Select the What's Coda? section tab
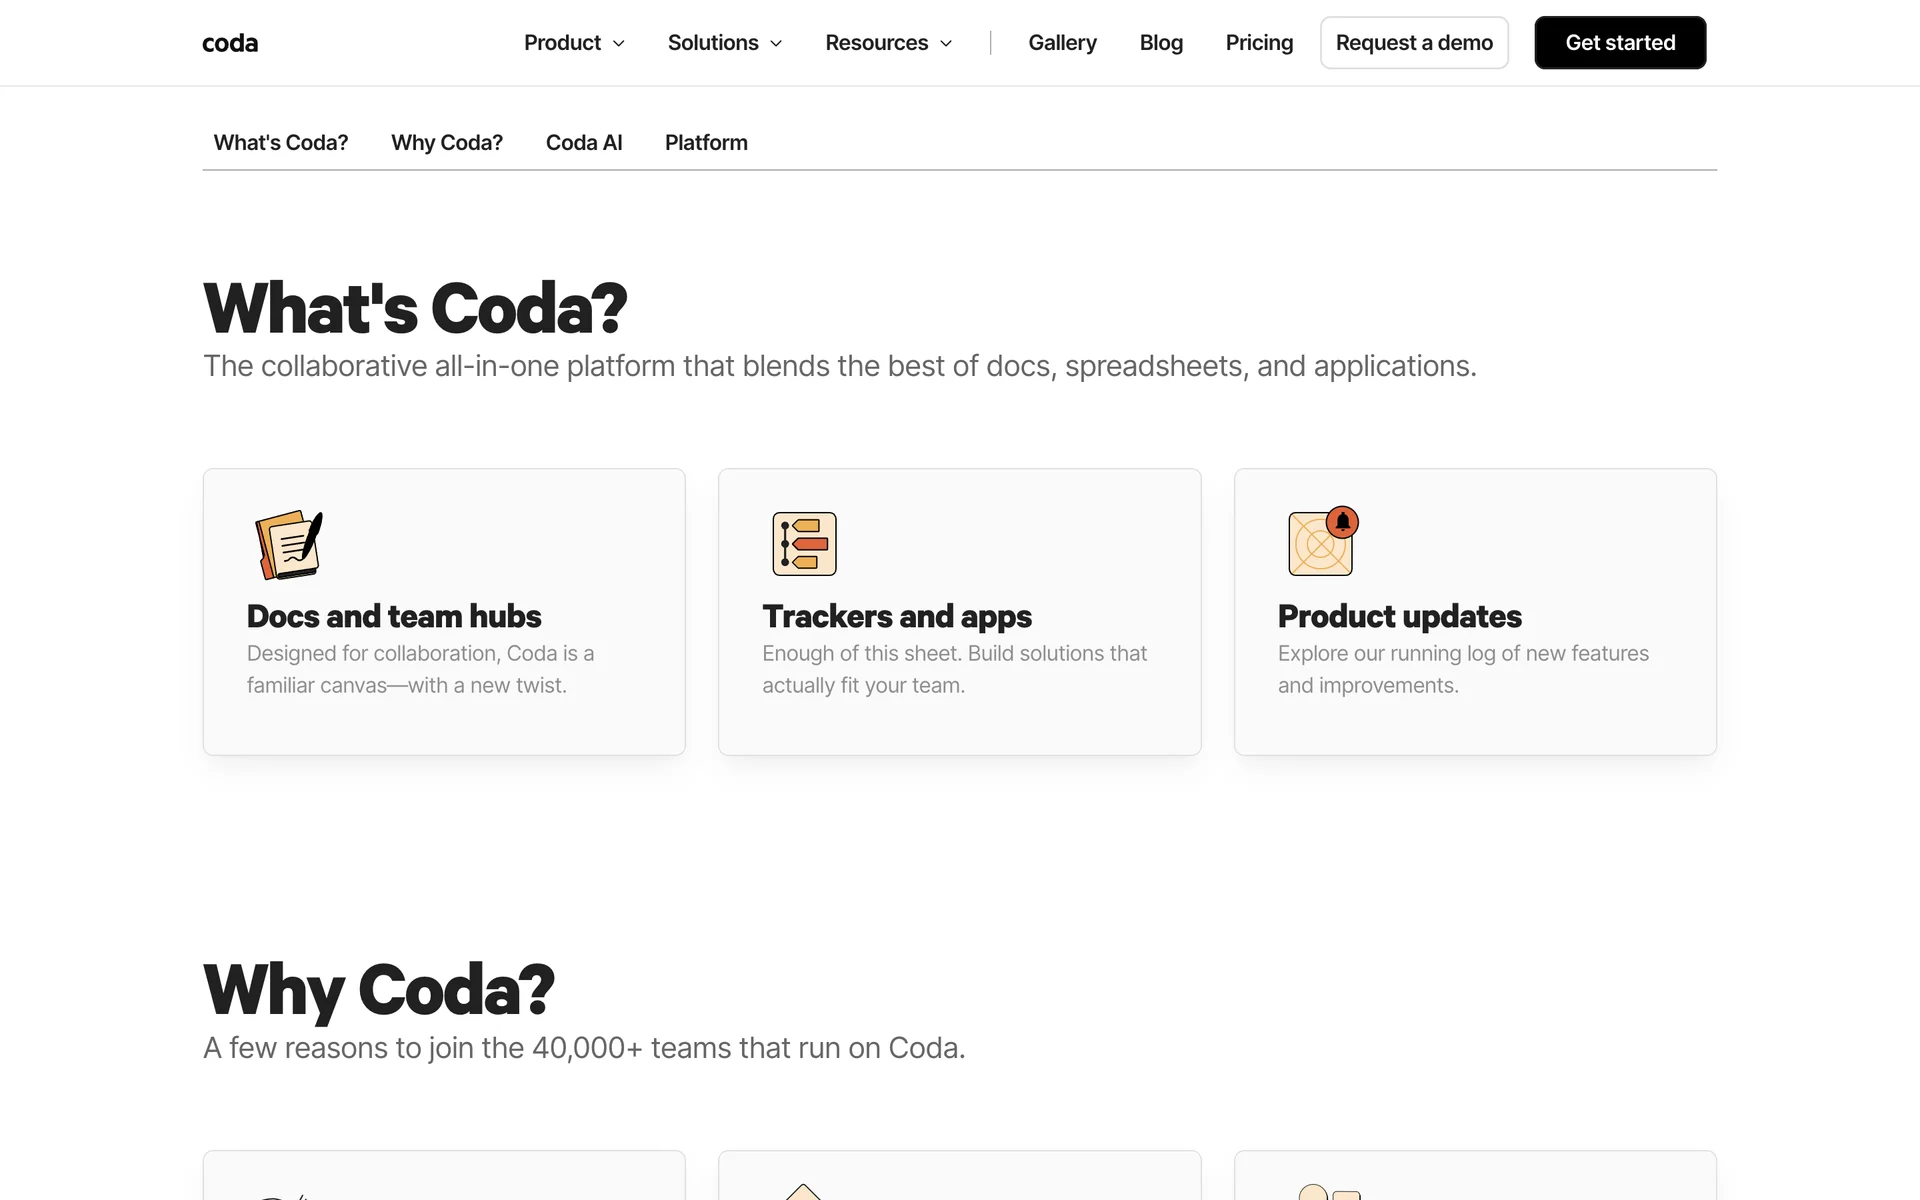The image size is (1920, 1200). [281, 143]
